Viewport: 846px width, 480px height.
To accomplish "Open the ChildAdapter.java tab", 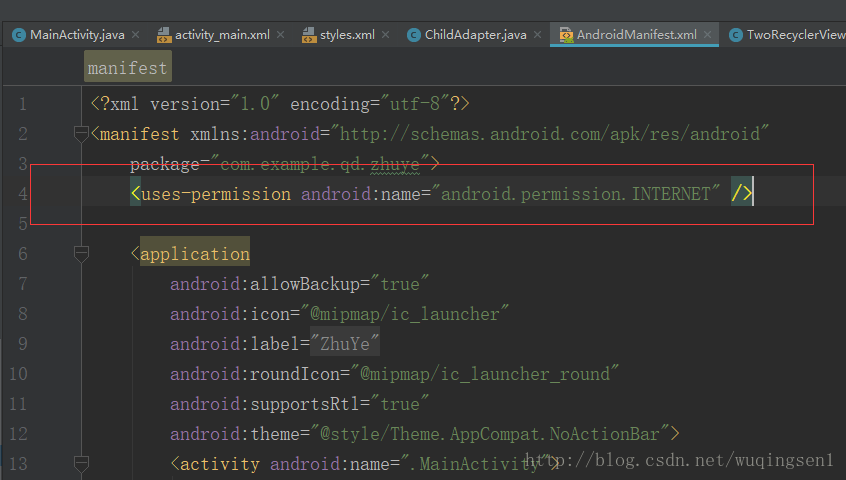I will tap(475, 35).
